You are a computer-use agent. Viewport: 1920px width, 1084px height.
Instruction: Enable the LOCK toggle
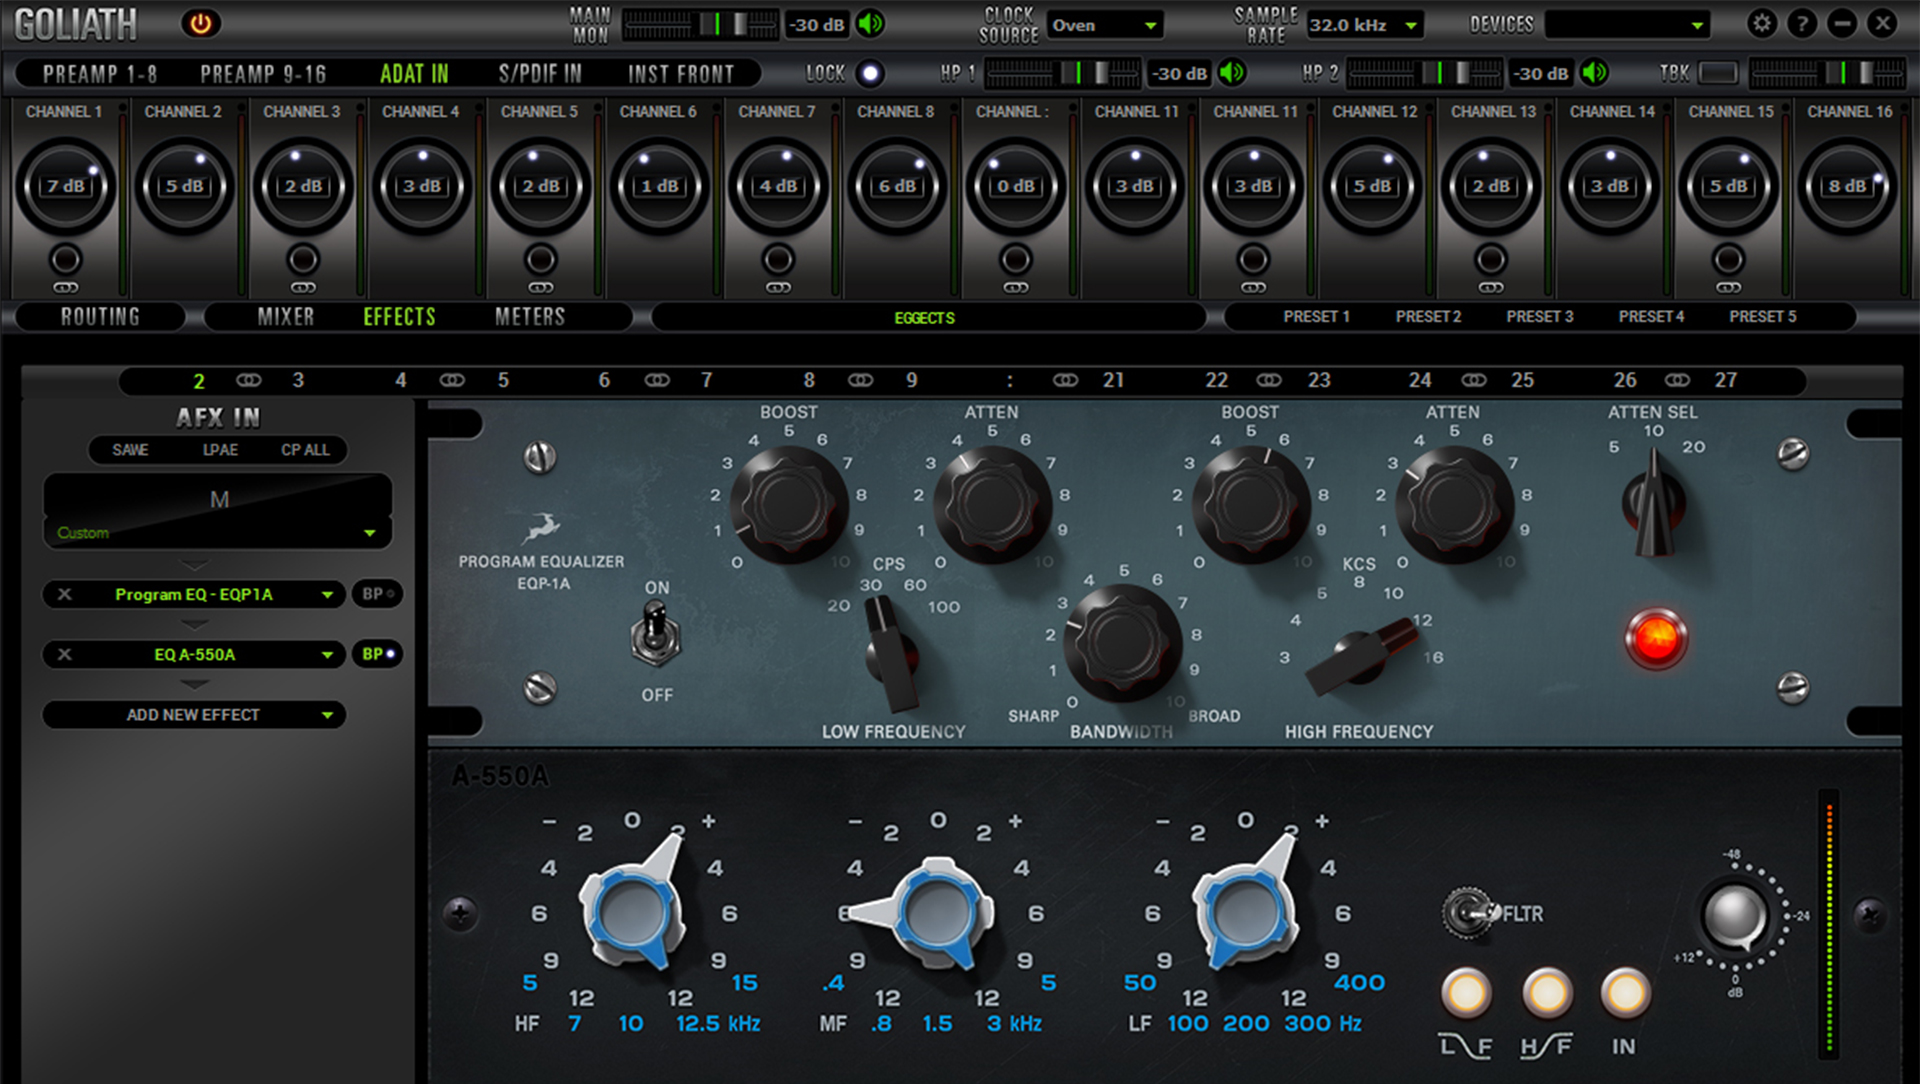coord(872,73)
